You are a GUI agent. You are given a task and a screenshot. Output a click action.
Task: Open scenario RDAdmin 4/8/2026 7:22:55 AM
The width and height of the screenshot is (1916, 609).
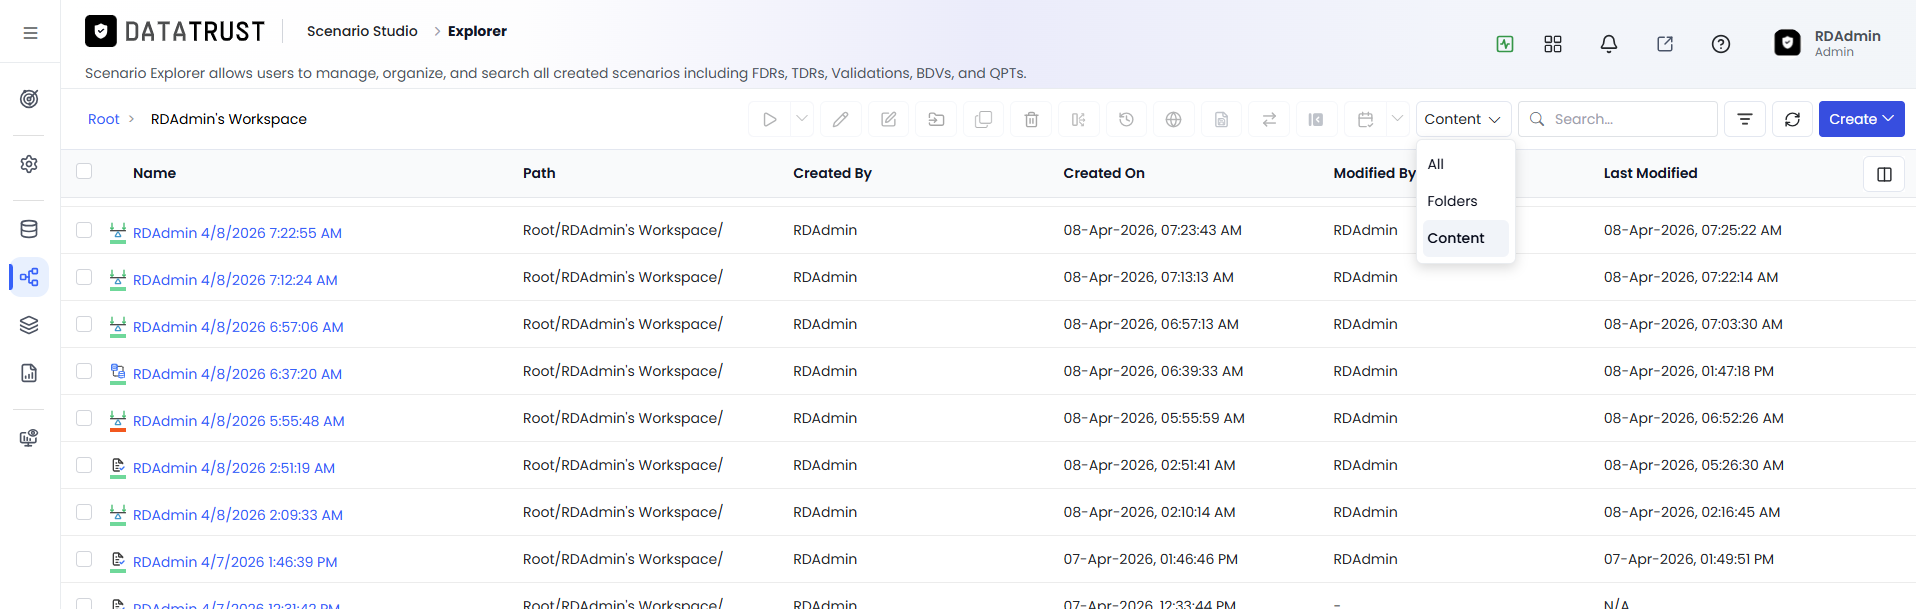237,233
